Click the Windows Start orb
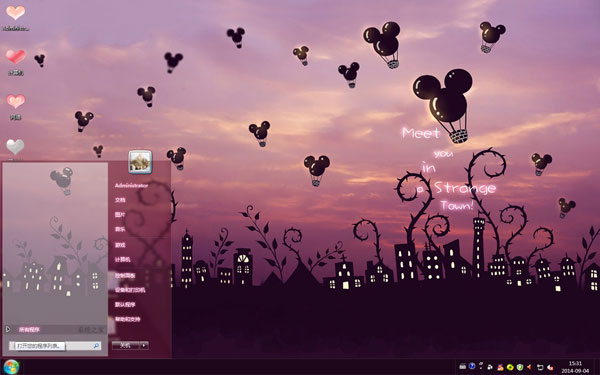Viewport: 600px width, 375px height. coord(11,367)
